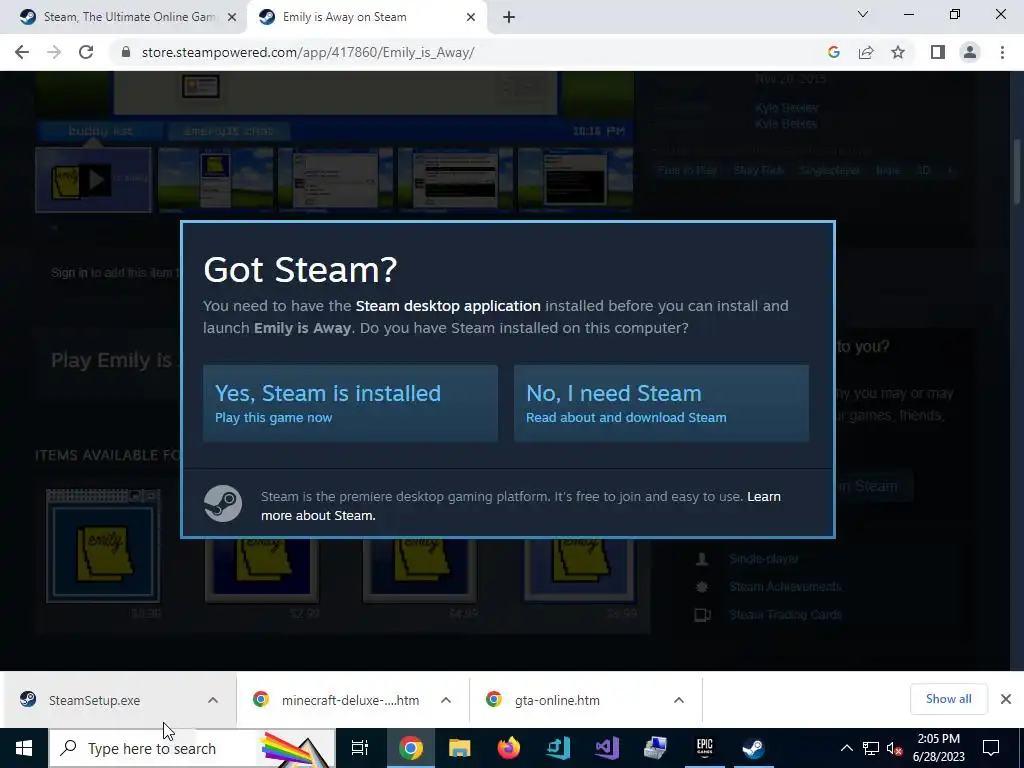The image size is (1024, 768).
Task: Focus the address bar URL
Action: (x=308, y=52)
